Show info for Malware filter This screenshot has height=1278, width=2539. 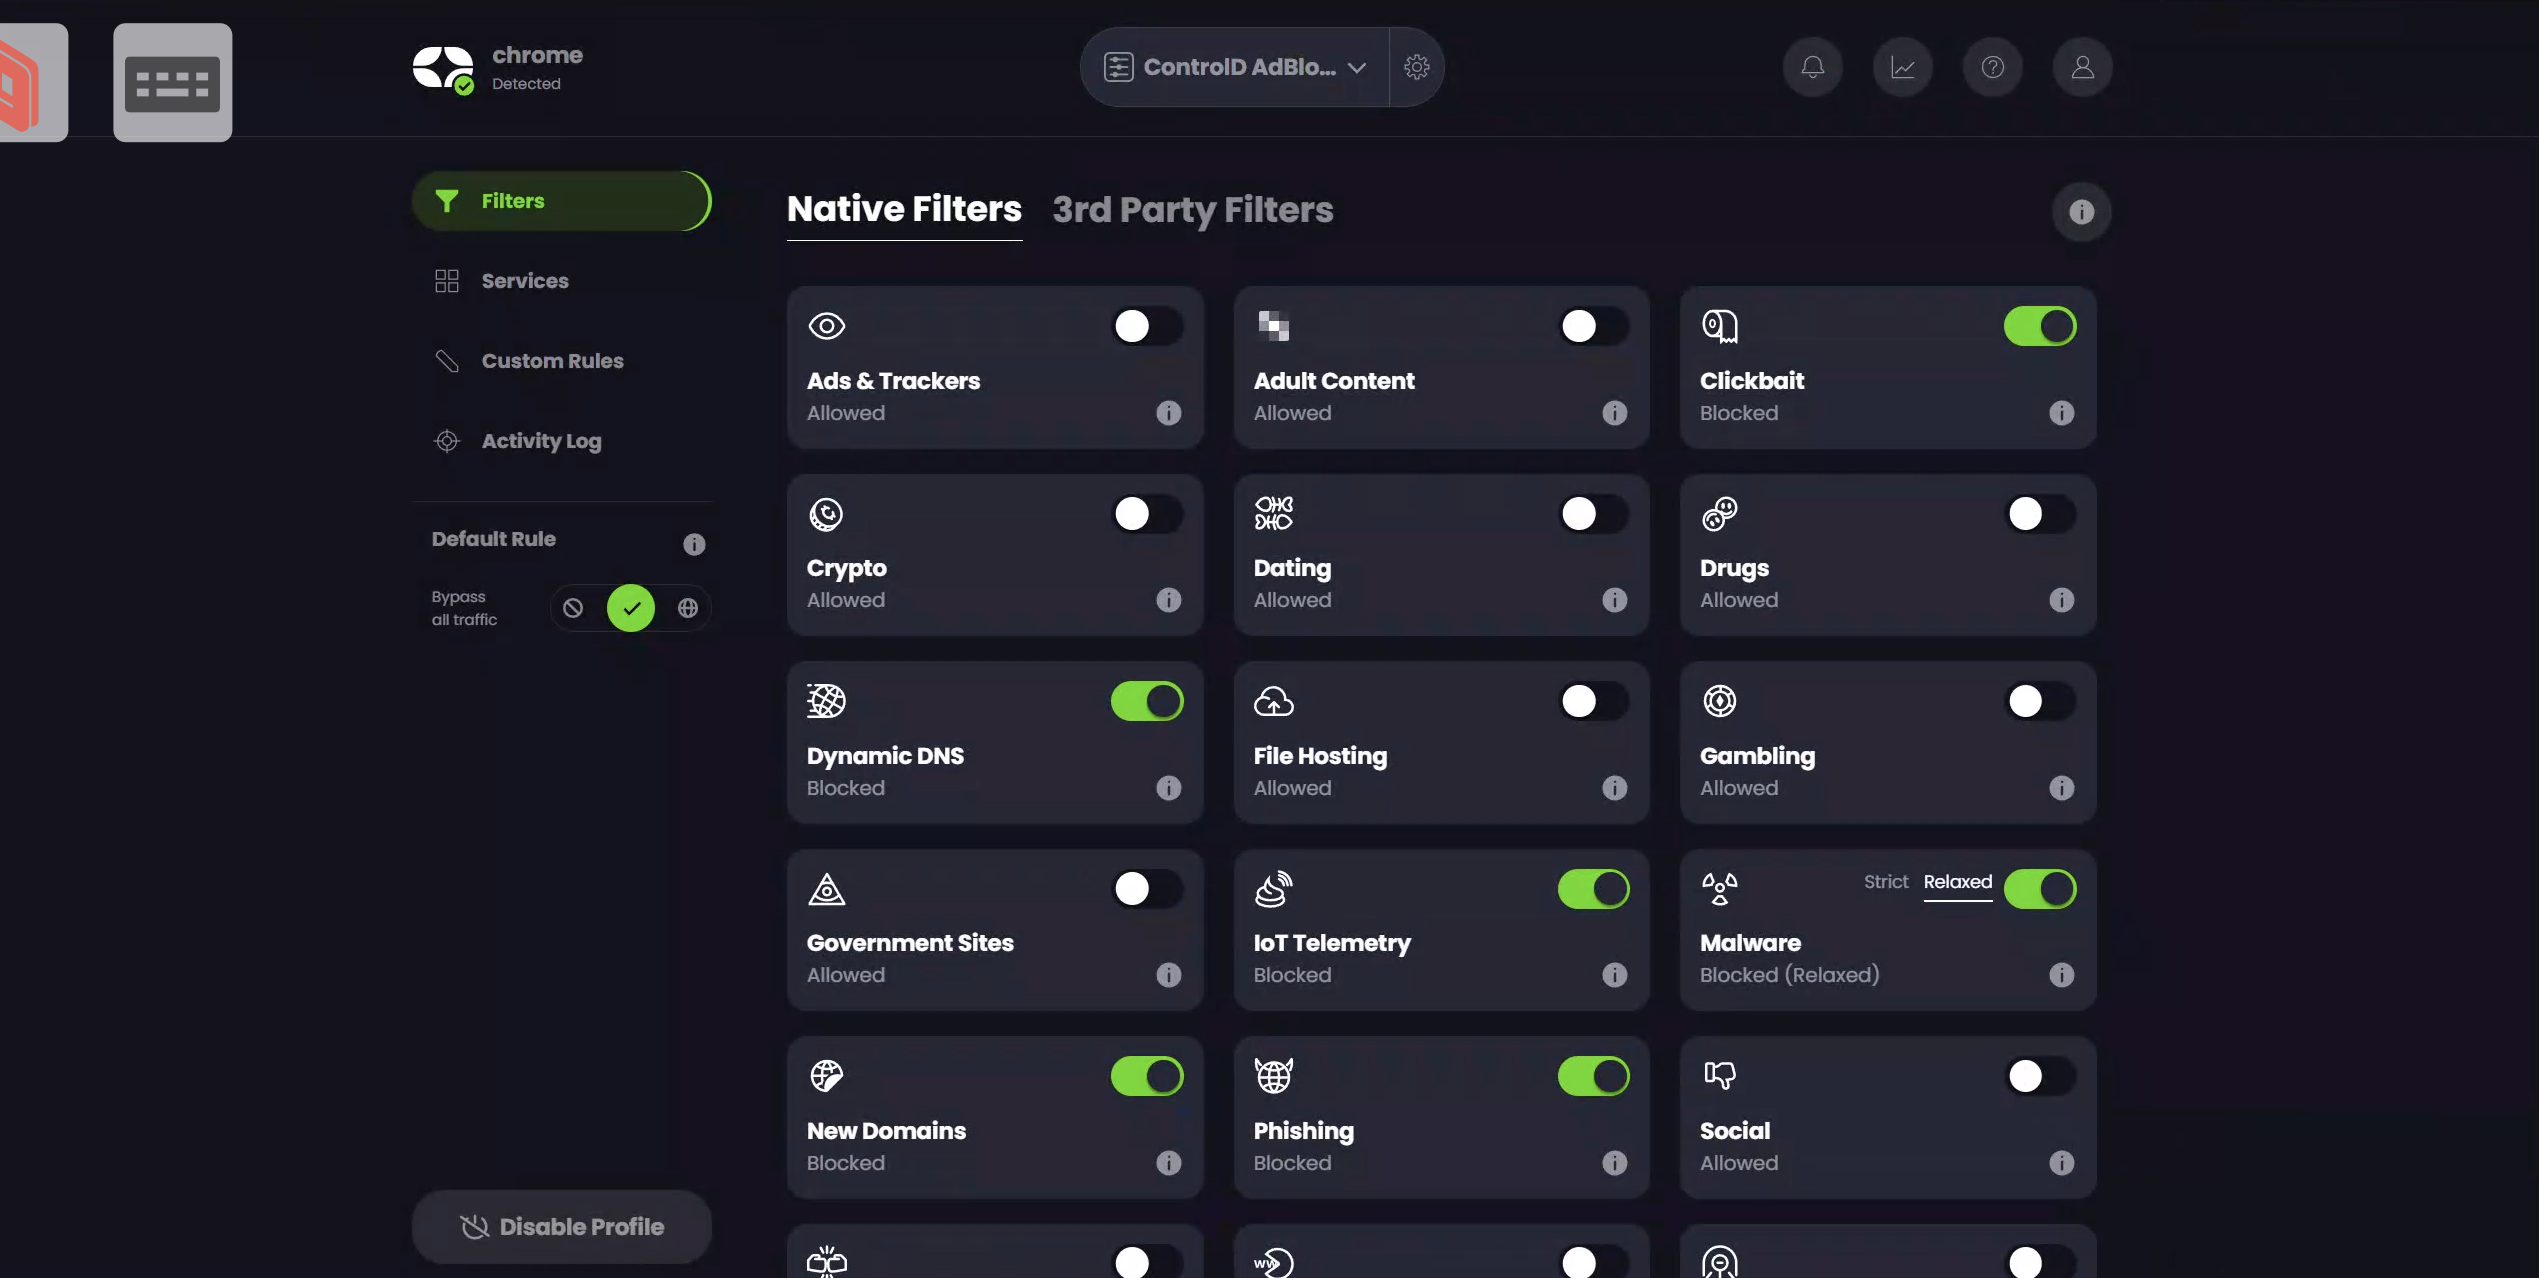coord(2061,975)
